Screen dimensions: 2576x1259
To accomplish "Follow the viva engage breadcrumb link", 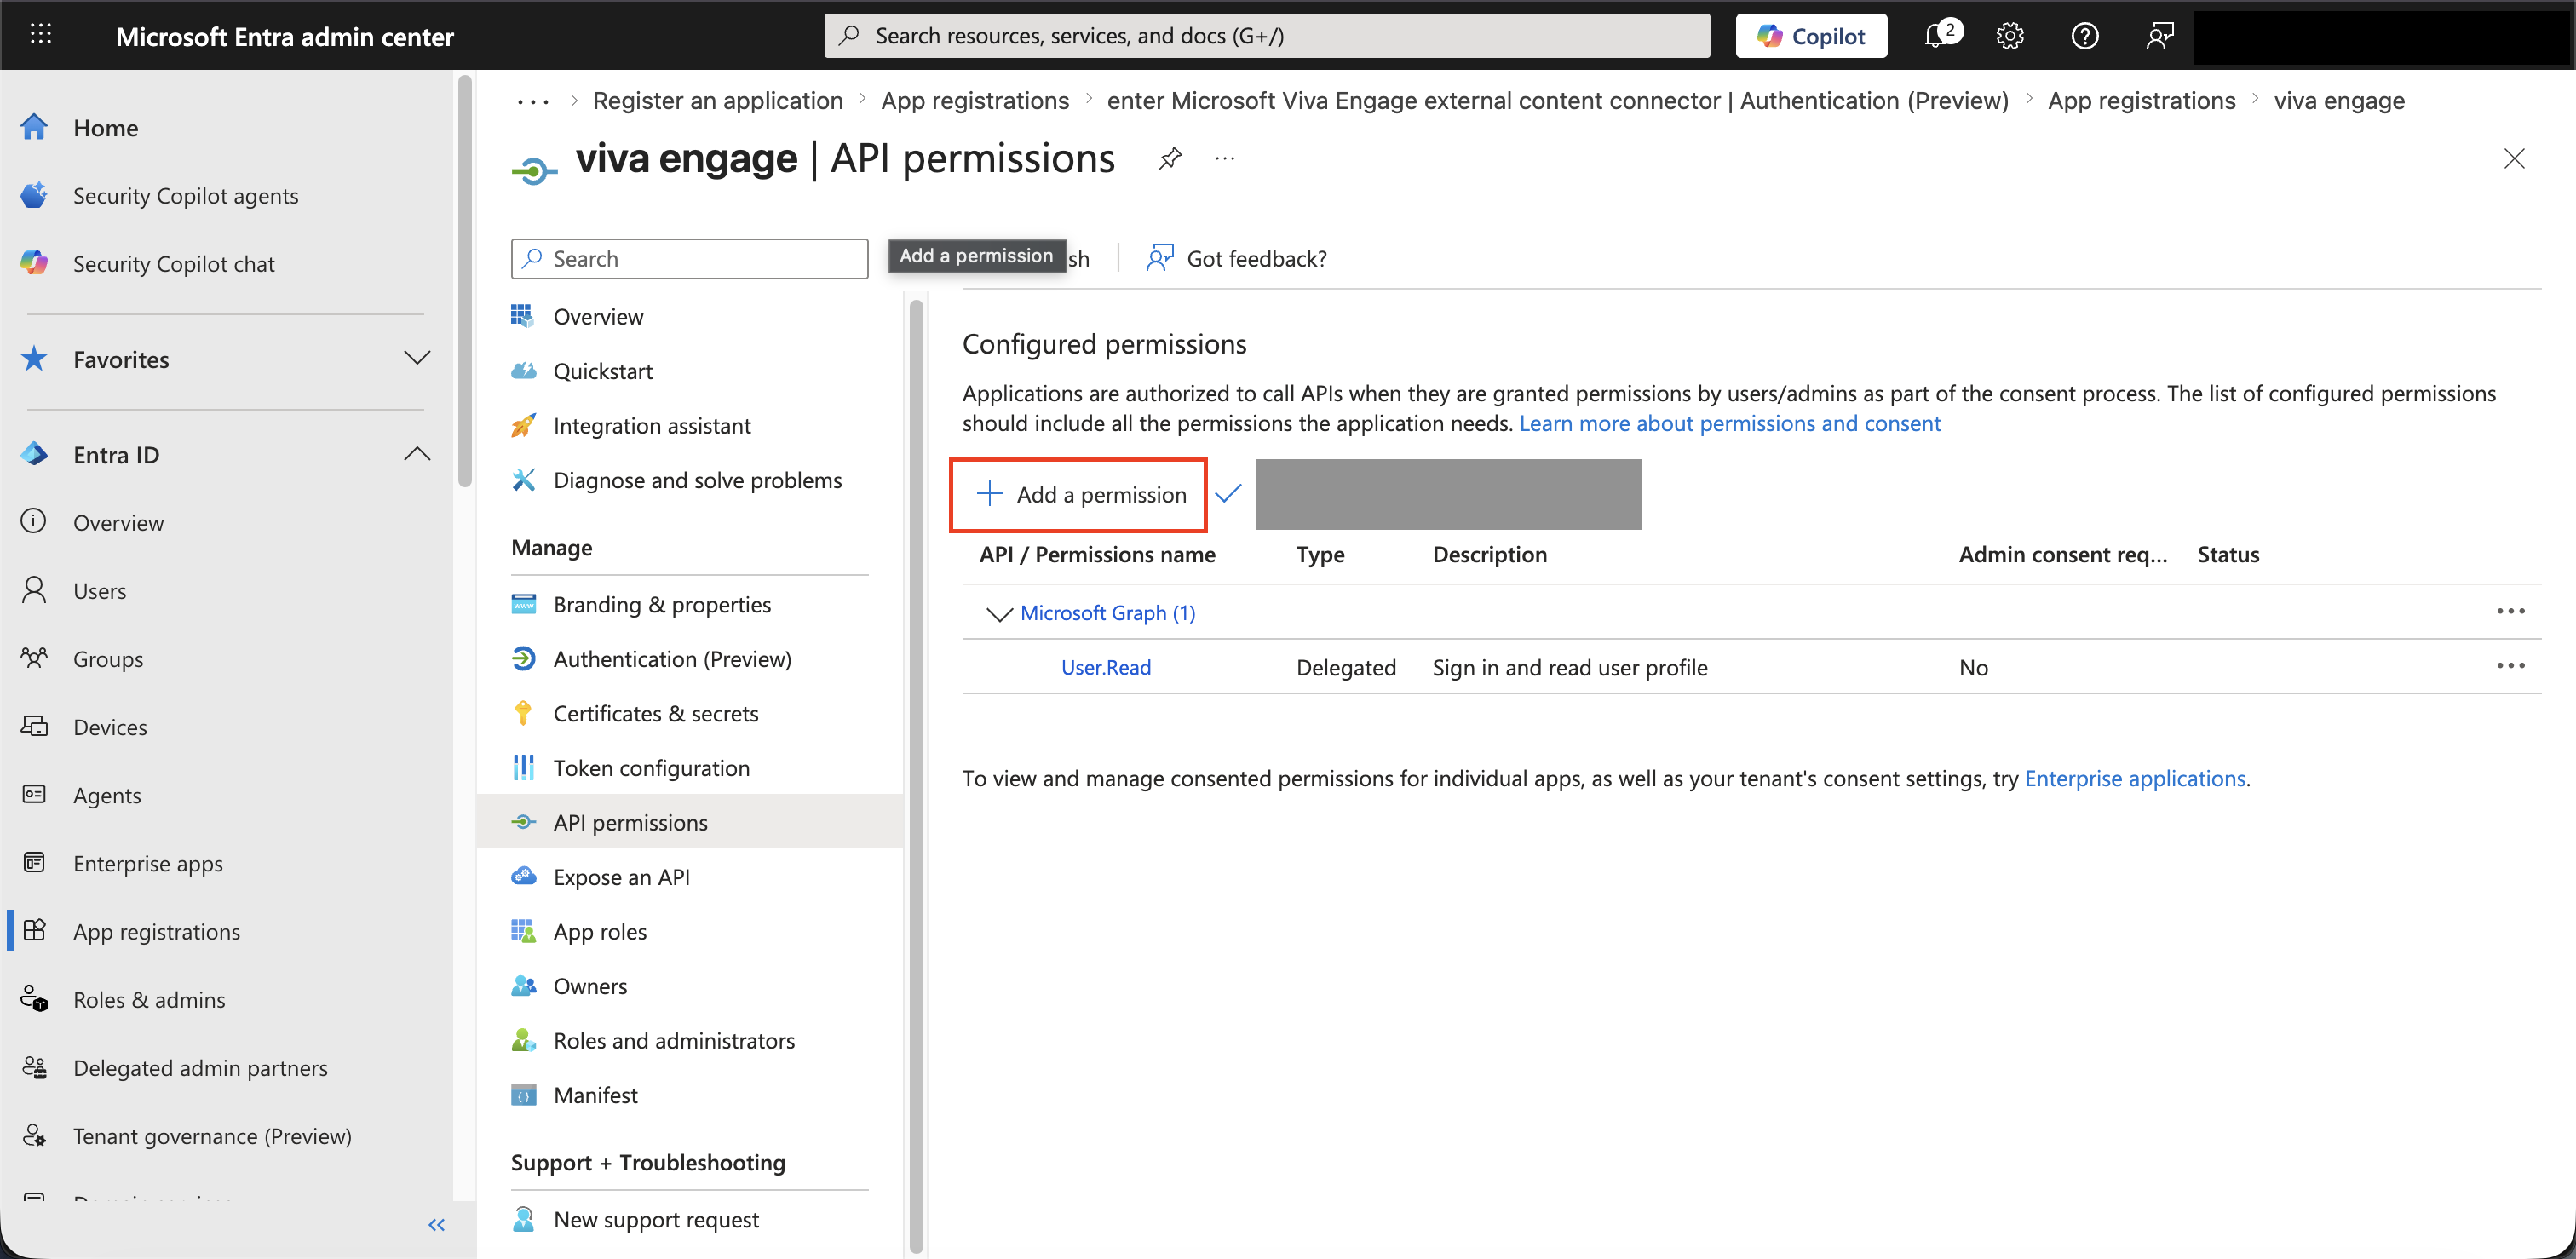I will point(2338,101).
